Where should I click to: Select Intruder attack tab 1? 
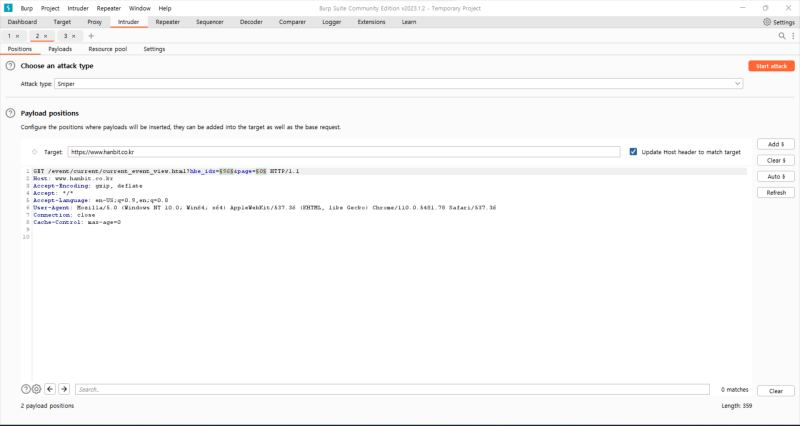[9, 36]
